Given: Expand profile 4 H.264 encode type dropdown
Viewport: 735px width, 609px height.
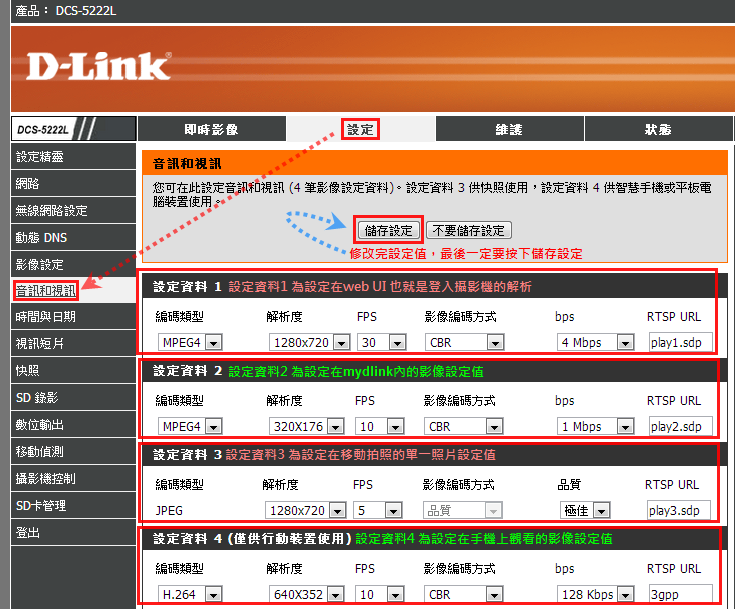Looking at the screenshot, I should pyautogui.click(x=190, y=595).
